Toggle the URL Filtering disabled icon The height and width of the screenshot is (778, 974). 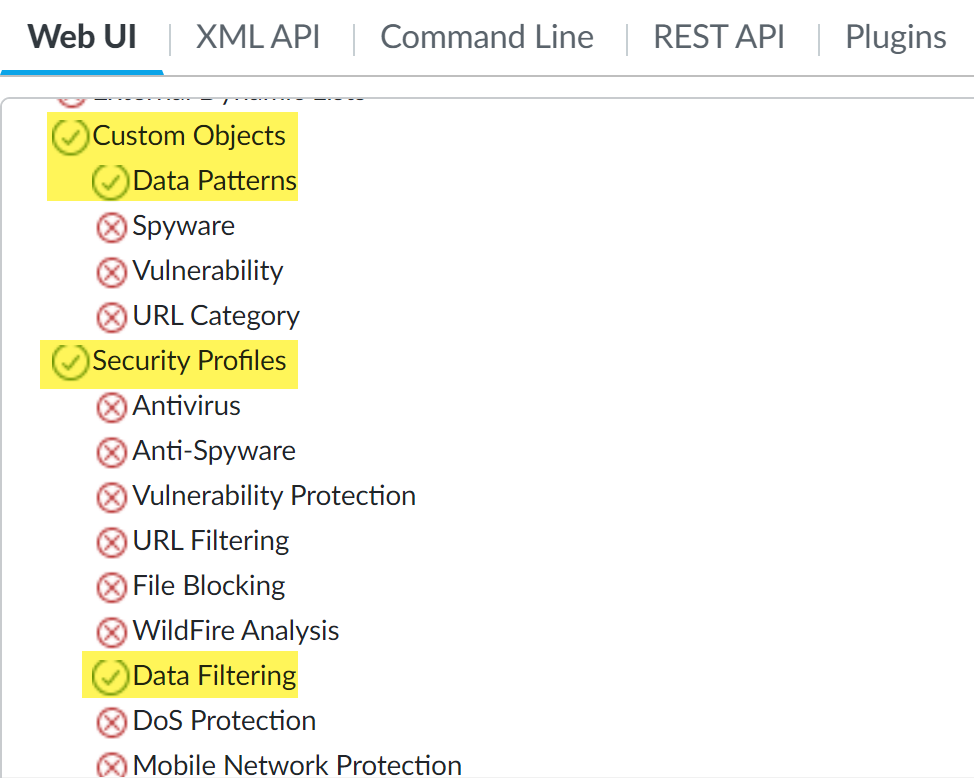111,542
